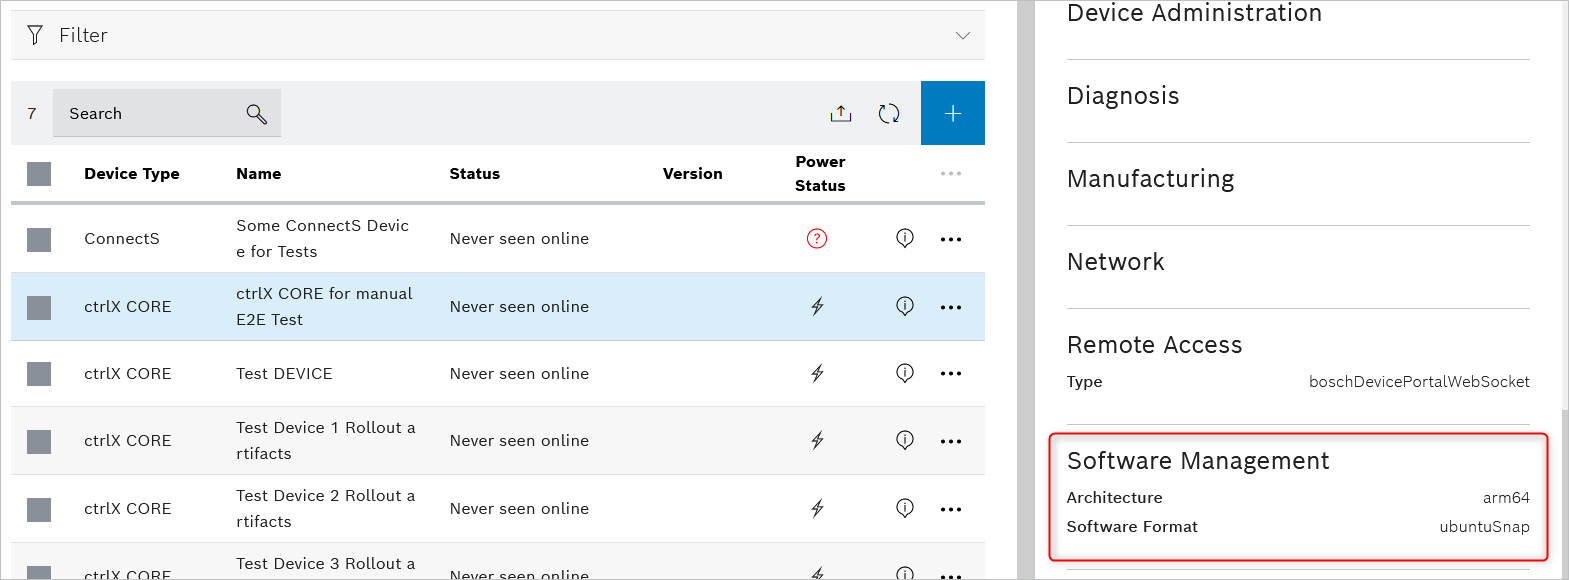1569x580 pixels.
Task: Click power bolt icon for Test Device 1
Action: pos(817,440)
